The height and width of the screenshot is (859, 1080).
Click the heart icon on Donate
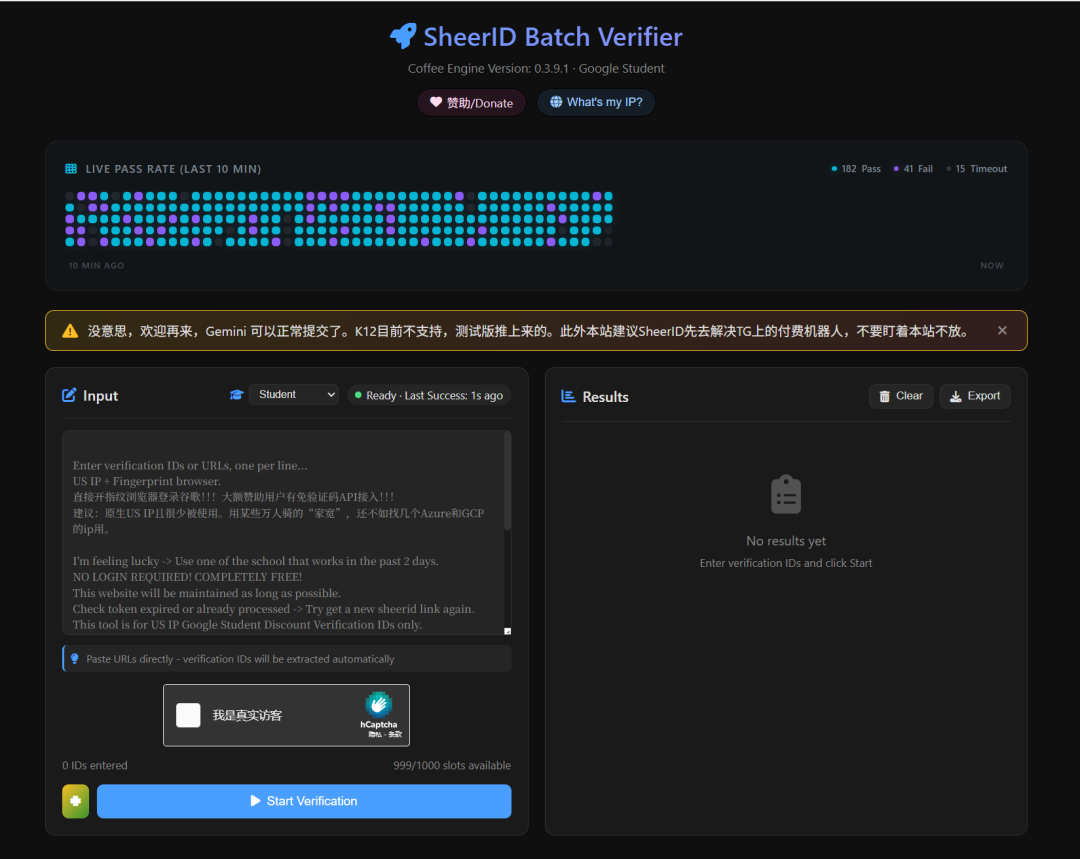pyautogui.click(x=436, y=102)
